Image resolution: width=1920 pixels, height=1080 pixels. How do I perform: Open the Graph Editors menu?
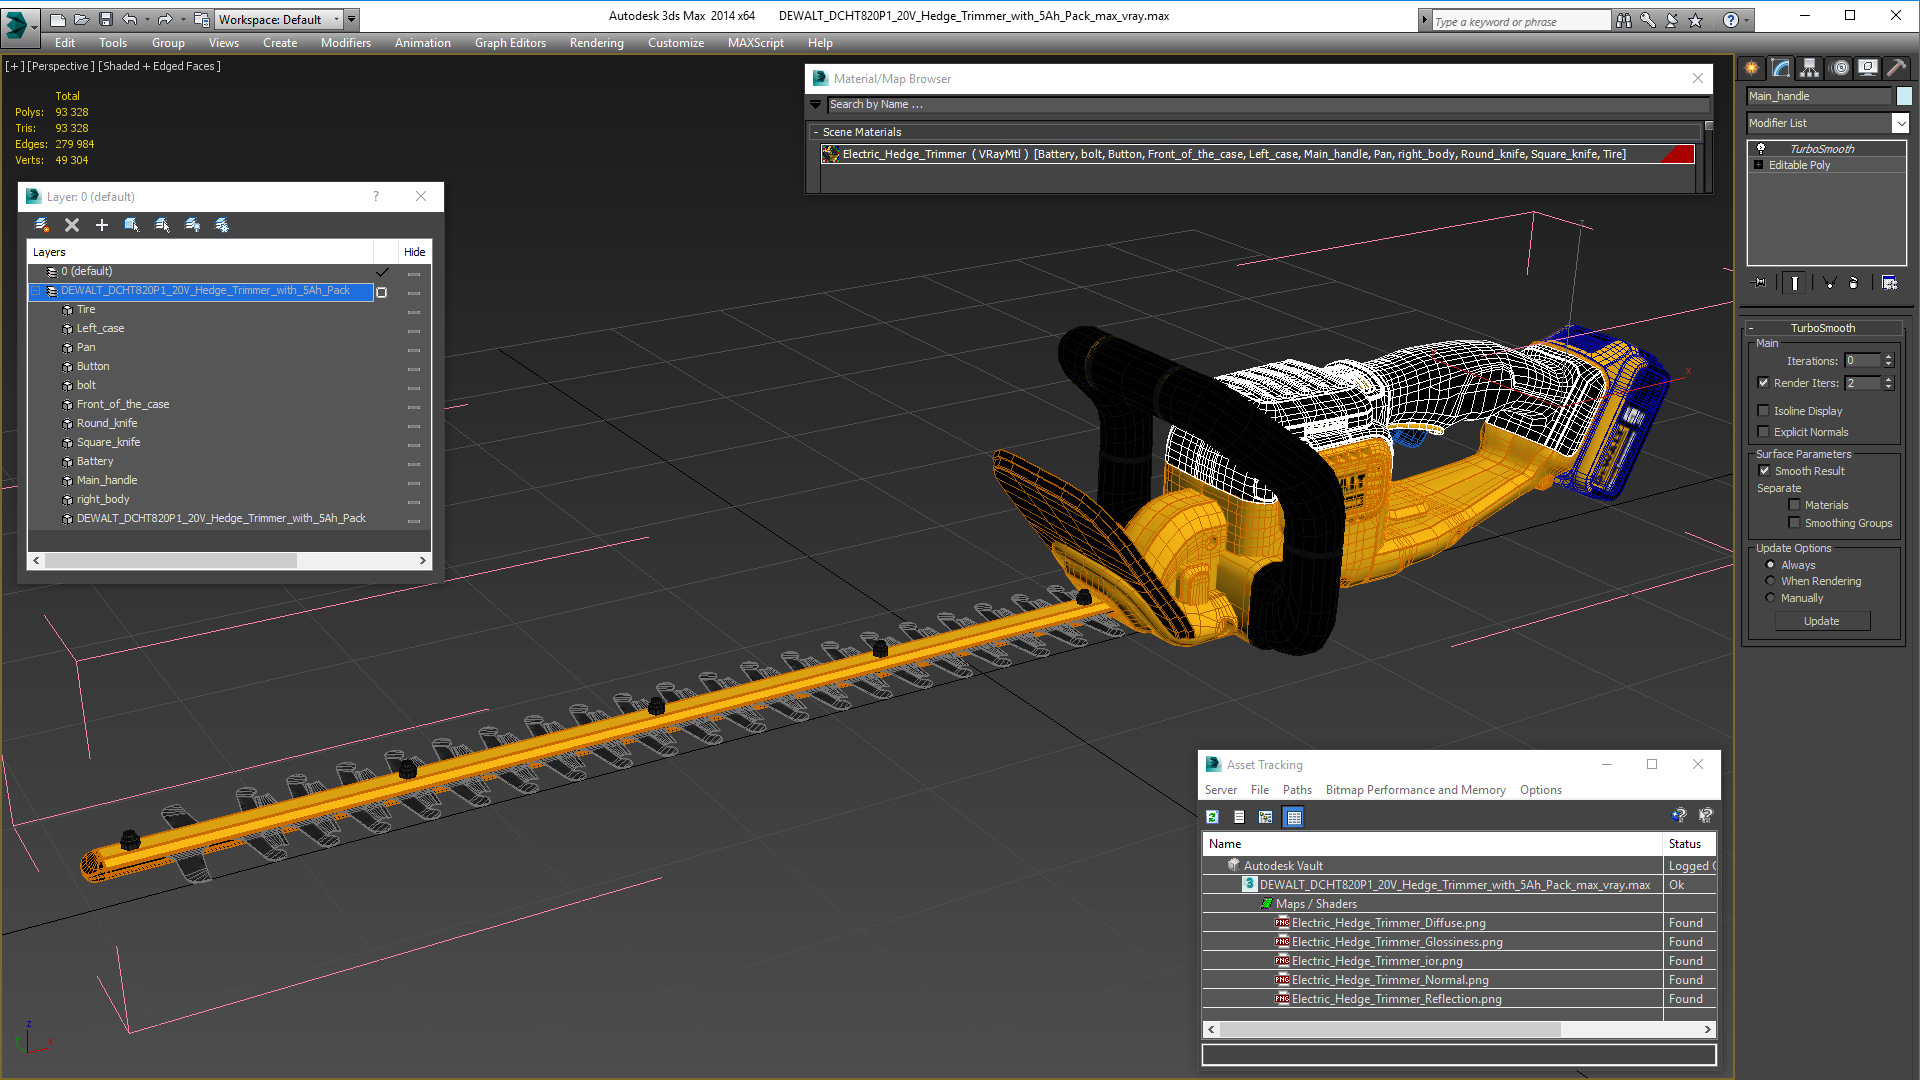tap(510, 43)
